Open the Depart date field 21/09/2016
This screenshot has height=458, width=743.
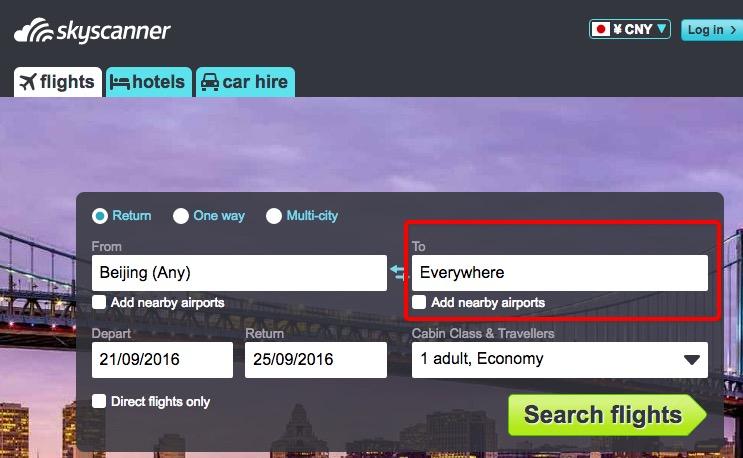162,359
